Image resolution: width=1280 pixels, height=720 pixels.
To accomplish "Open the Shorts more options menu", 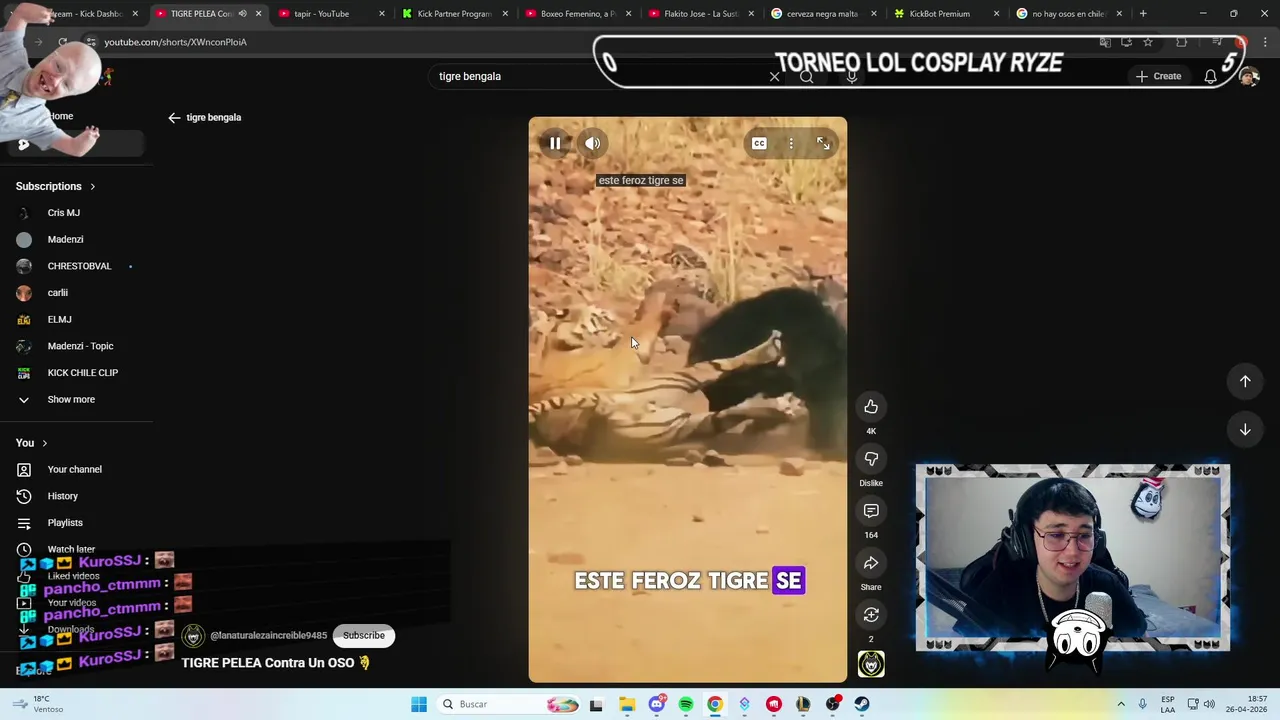I will (x=791, y=144).
